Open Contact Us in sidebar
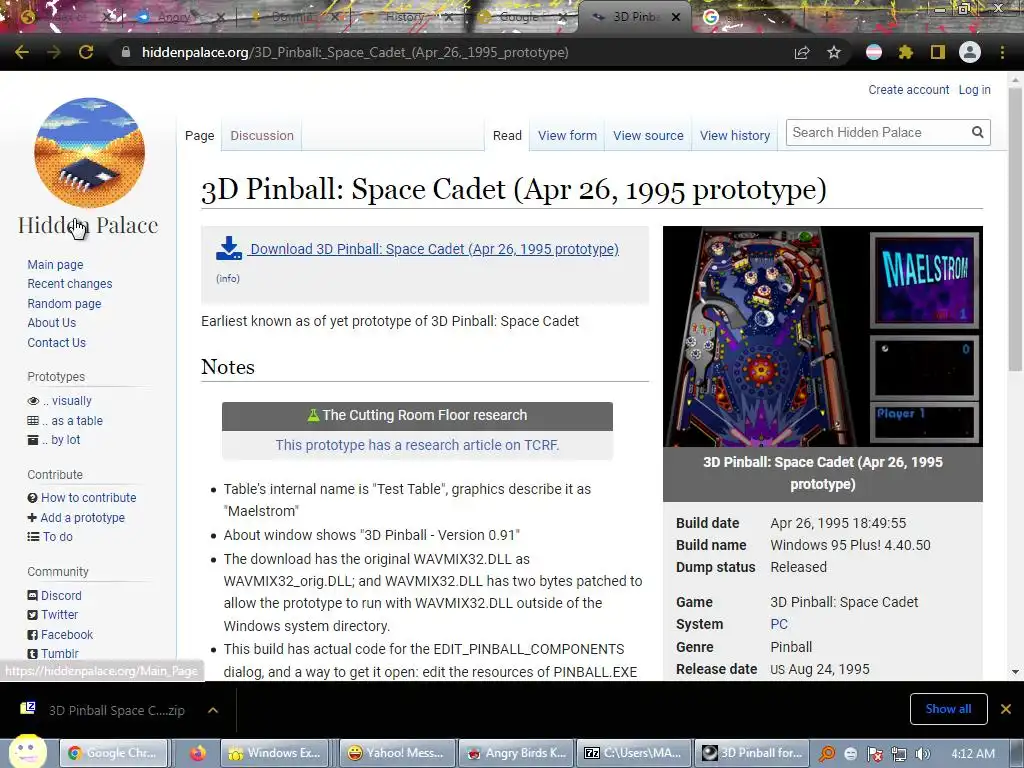Image resolution: width=1024 pixels, height=768 pixels. click(x=56, y=342)
